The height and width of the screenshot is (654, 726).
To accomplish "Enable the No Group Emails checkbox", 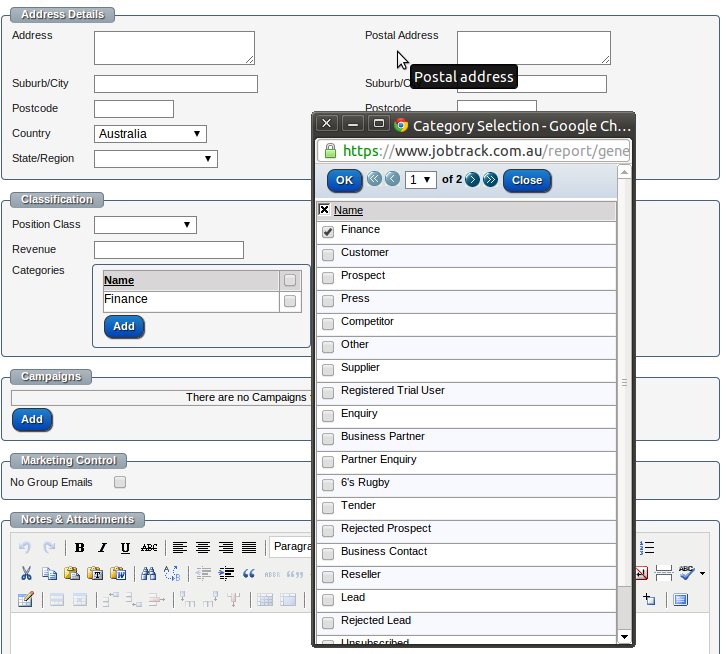I will 120,482.
